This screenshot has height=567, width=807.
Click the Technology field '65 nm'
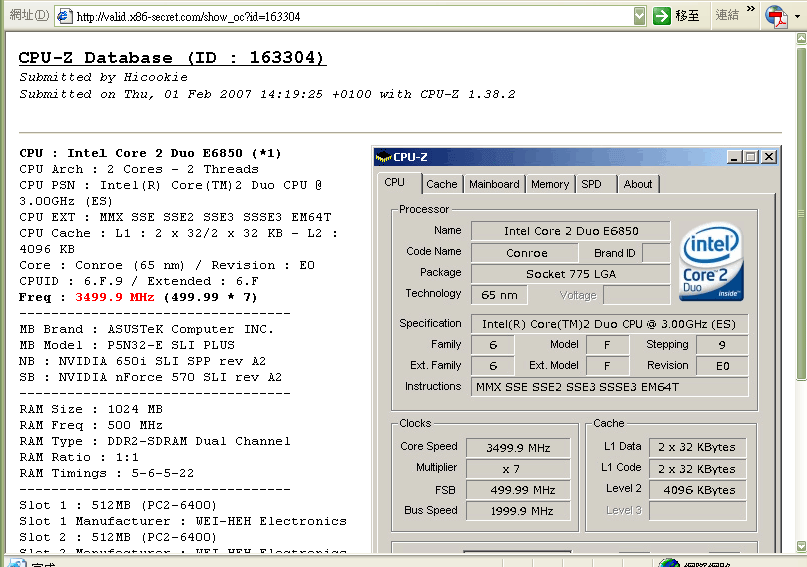[x=499, y=295]
